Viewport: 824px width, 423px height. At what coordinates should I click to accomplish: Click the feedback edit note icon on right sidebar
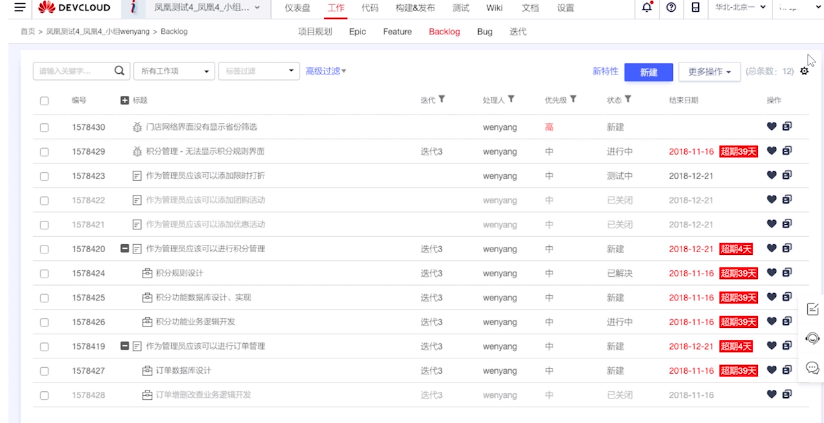[812, 309]
